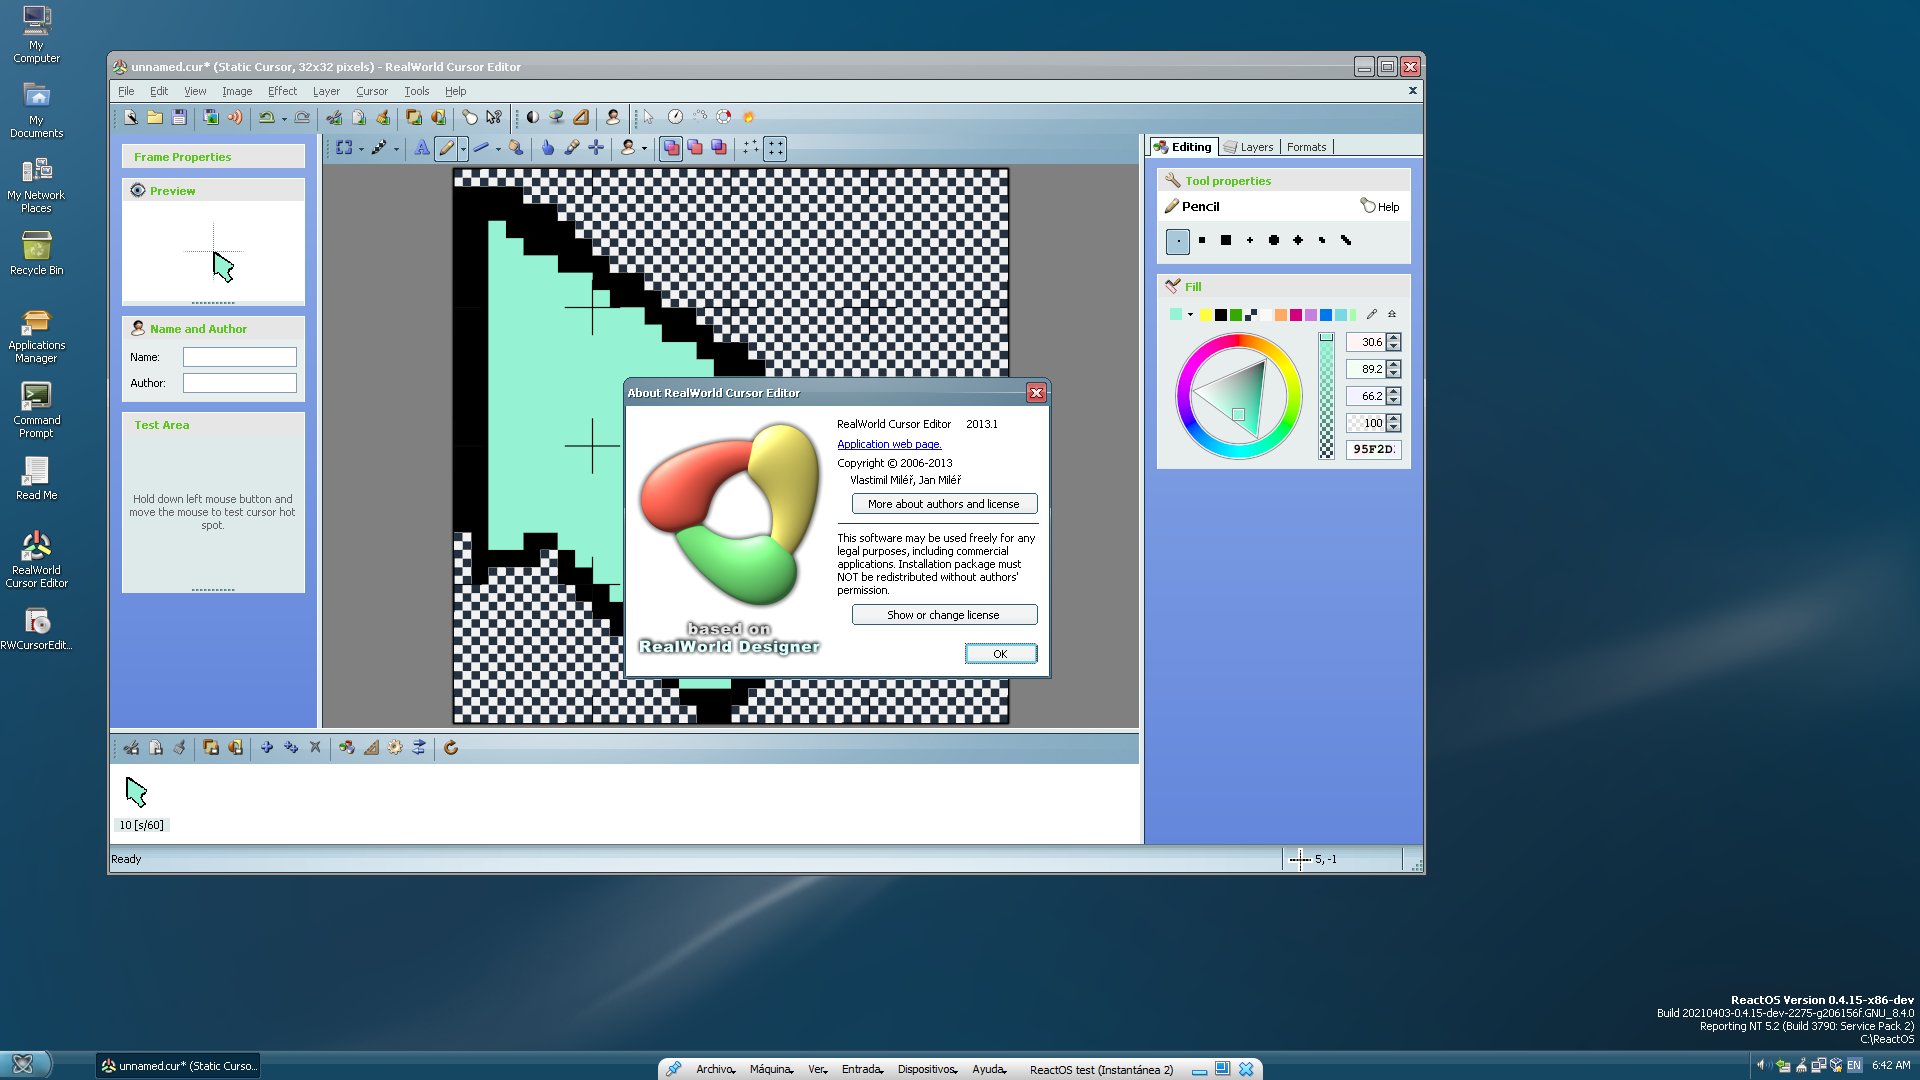Click 'Show or change license' button
The height and width of the screenshot is (1080, 1920).
[x=944, y=615]
